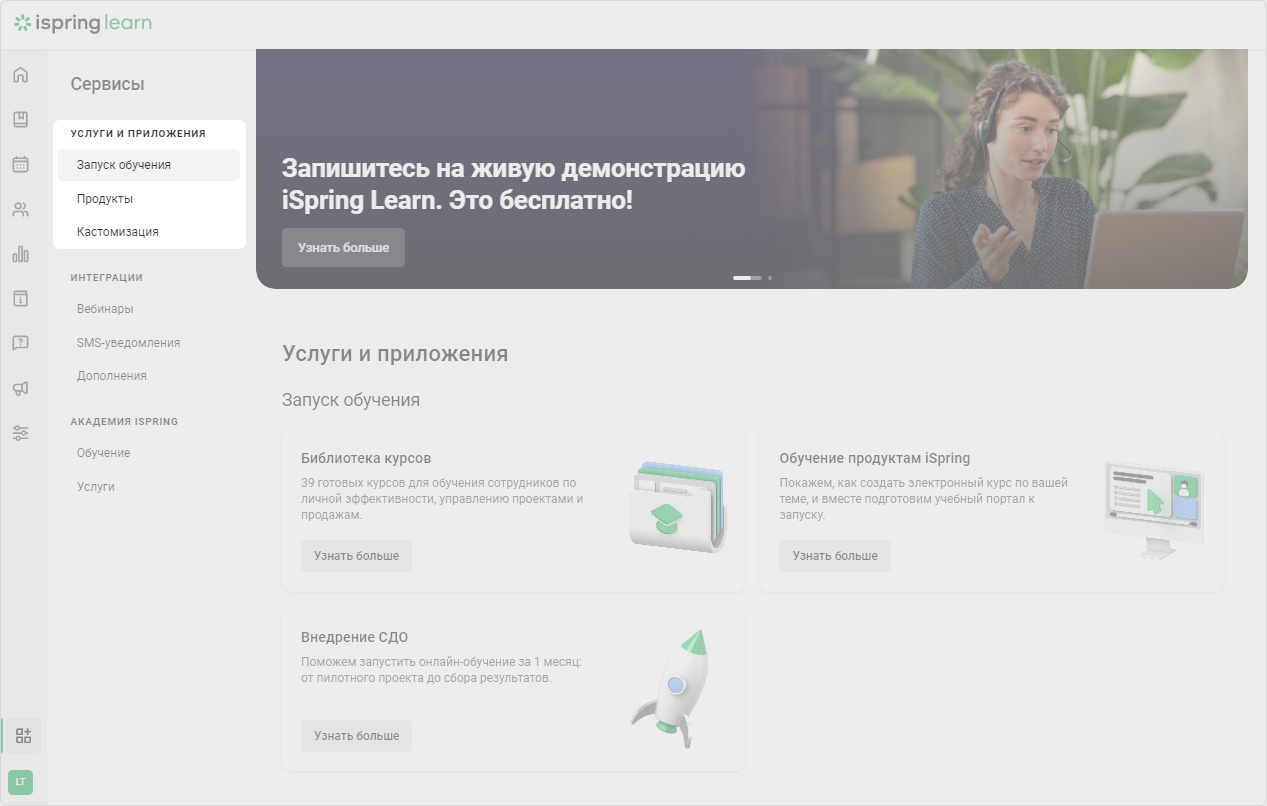
Task: Click the Услуги и приложения section label in sidebar
Action: [x=138, y=133]
